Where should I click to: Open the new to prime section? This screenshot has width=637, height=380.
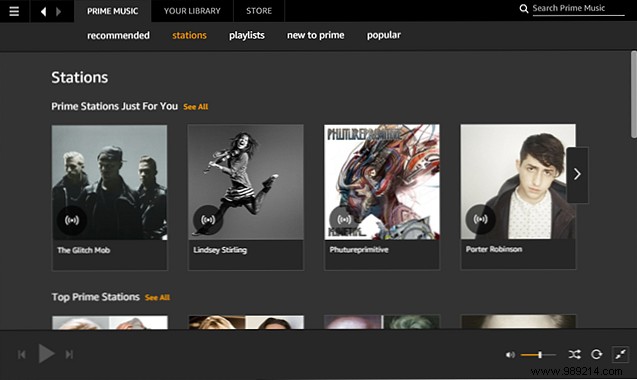[x=316, y=35]
